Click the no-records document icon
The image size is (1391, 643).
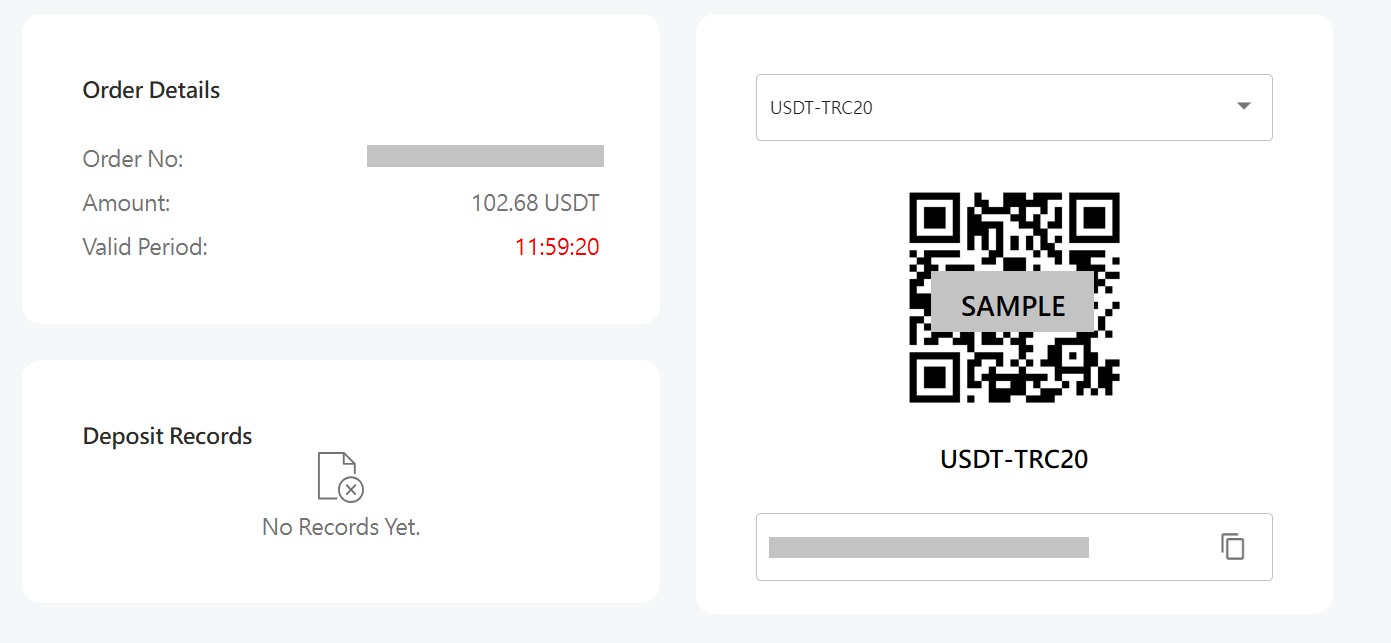click(x=340, y=476)
